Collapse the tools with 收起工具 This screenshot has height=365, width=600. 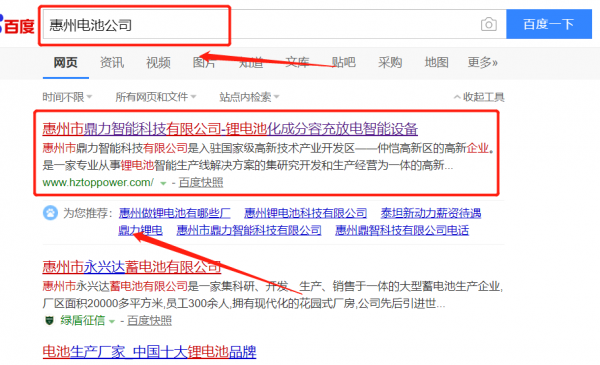coord(479,97)
